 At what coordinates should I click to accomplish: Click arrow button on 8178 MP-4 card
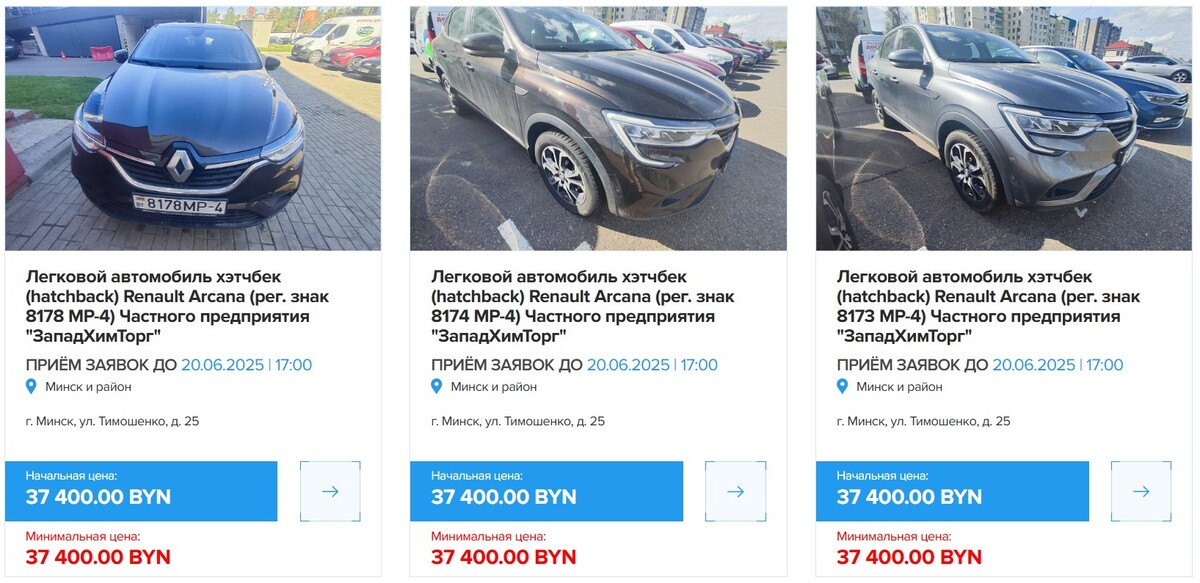pos(330,491)
